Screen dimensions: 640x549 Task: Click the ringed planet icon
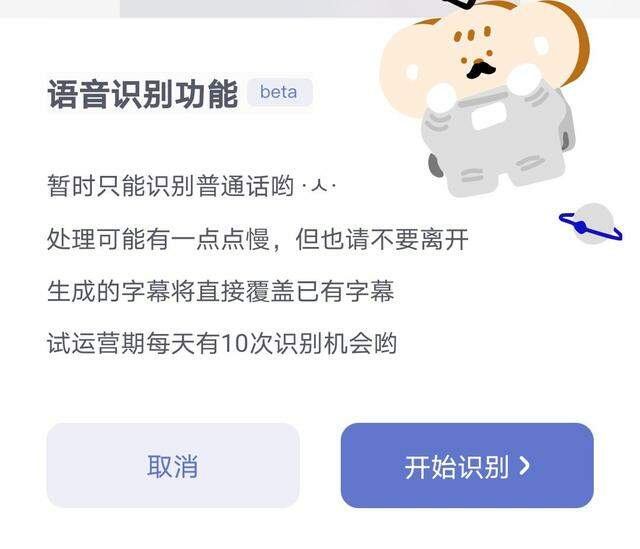[591, 224]
